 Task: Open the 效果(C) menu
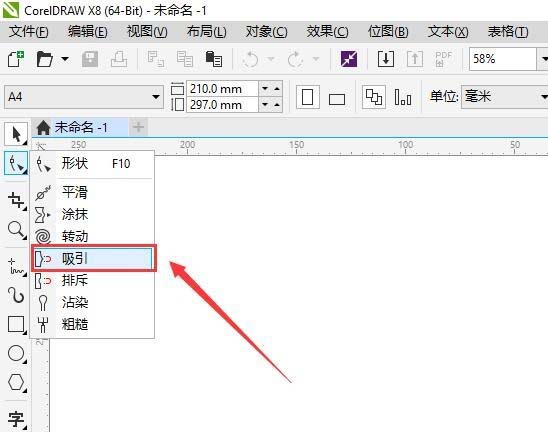coord(327,32)
